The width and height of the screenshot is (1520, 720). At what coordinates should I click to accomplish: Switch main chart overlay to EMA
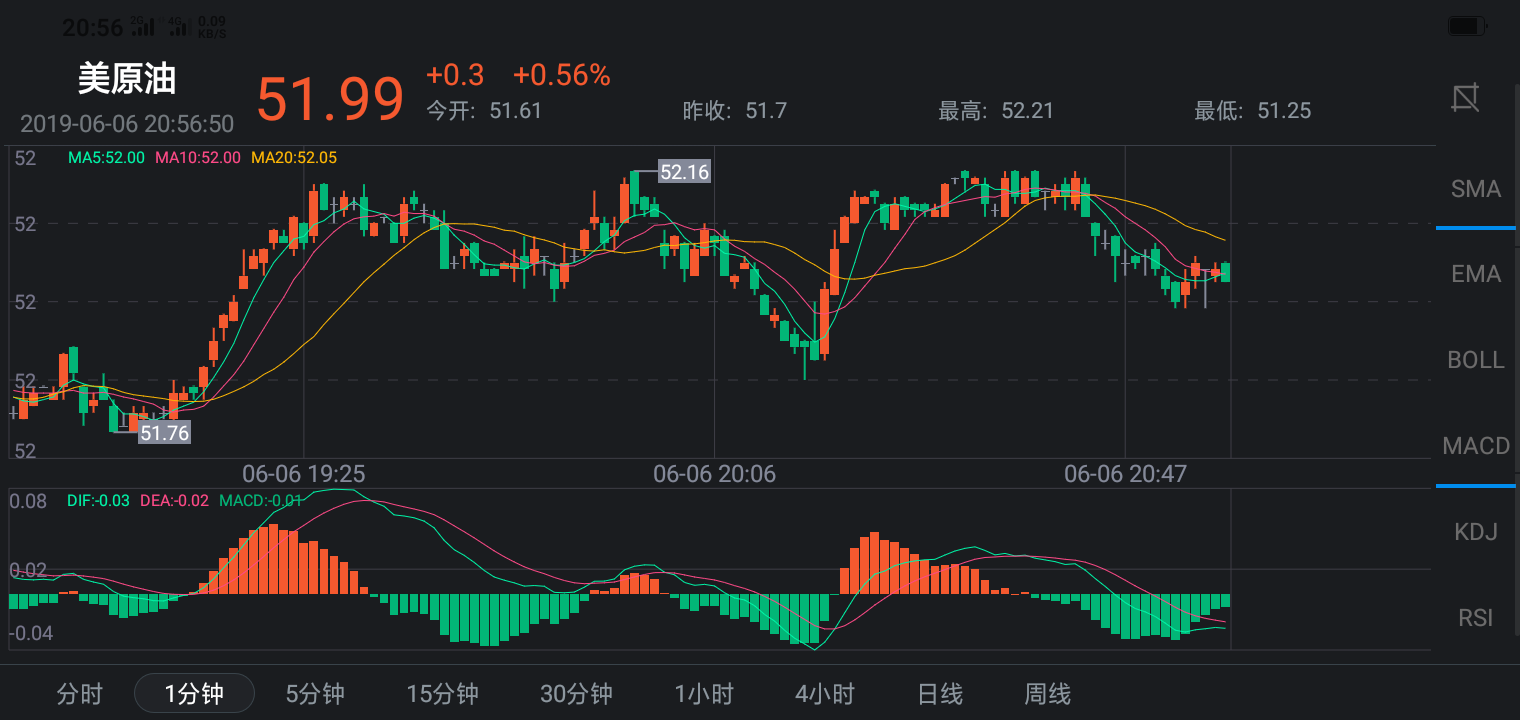(1476, 274)
